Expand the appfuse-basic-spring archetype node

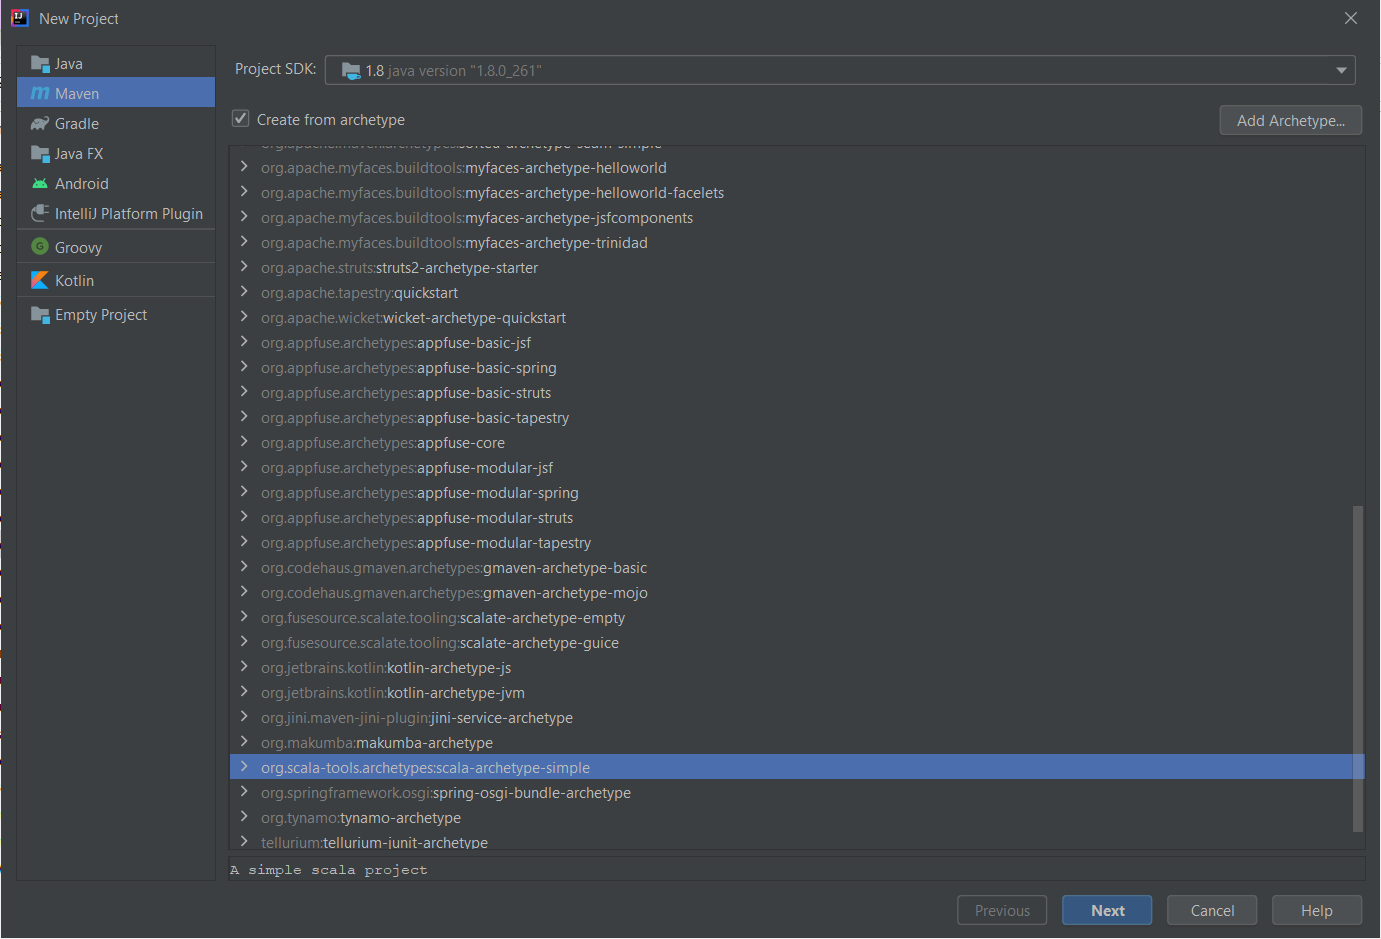pyautogui.click(x=243, y=367)
